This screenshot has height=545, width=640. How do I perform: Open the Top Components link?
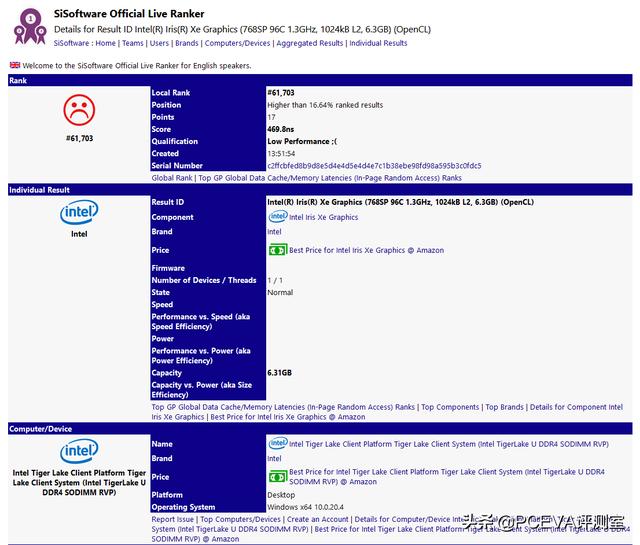(x=450, y=407)
